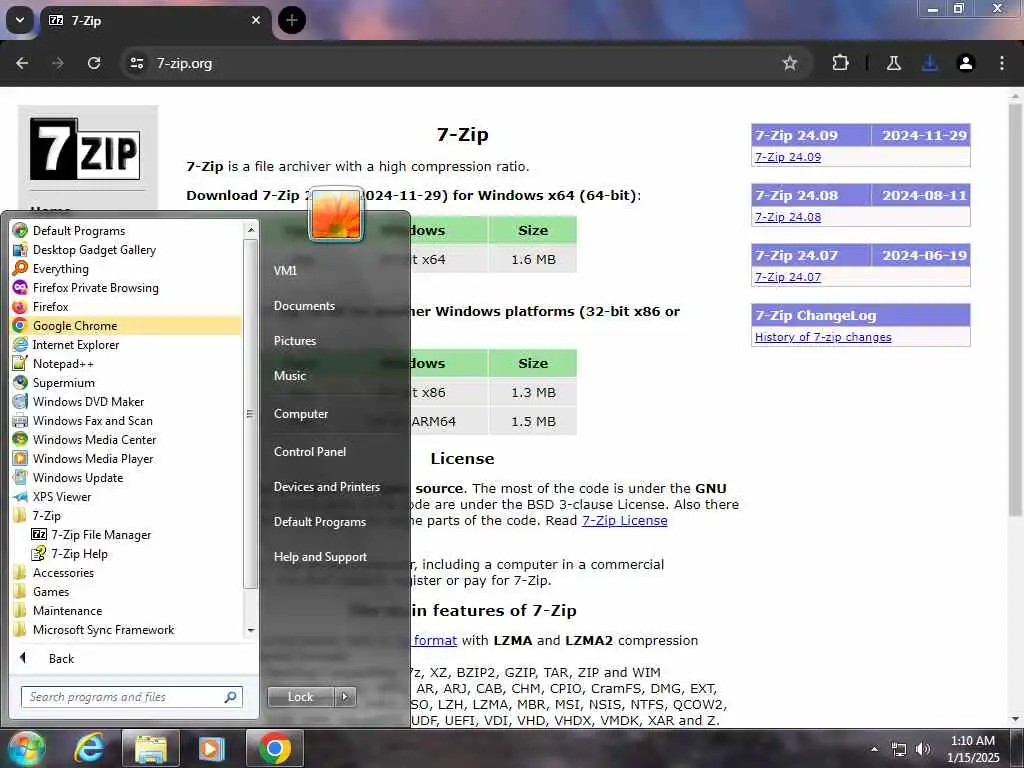Bookmark this page with the star
The width and height of the screenshot is (1024, 768).
(790, 63)
